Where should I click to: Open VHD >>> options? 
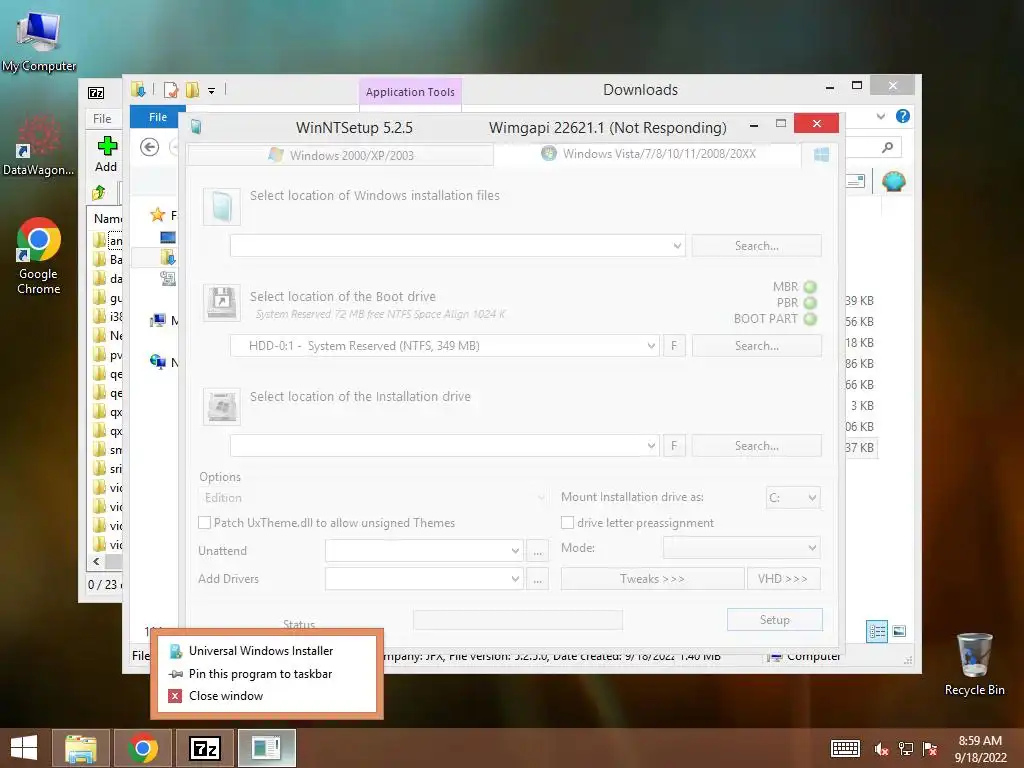(783, 579)
